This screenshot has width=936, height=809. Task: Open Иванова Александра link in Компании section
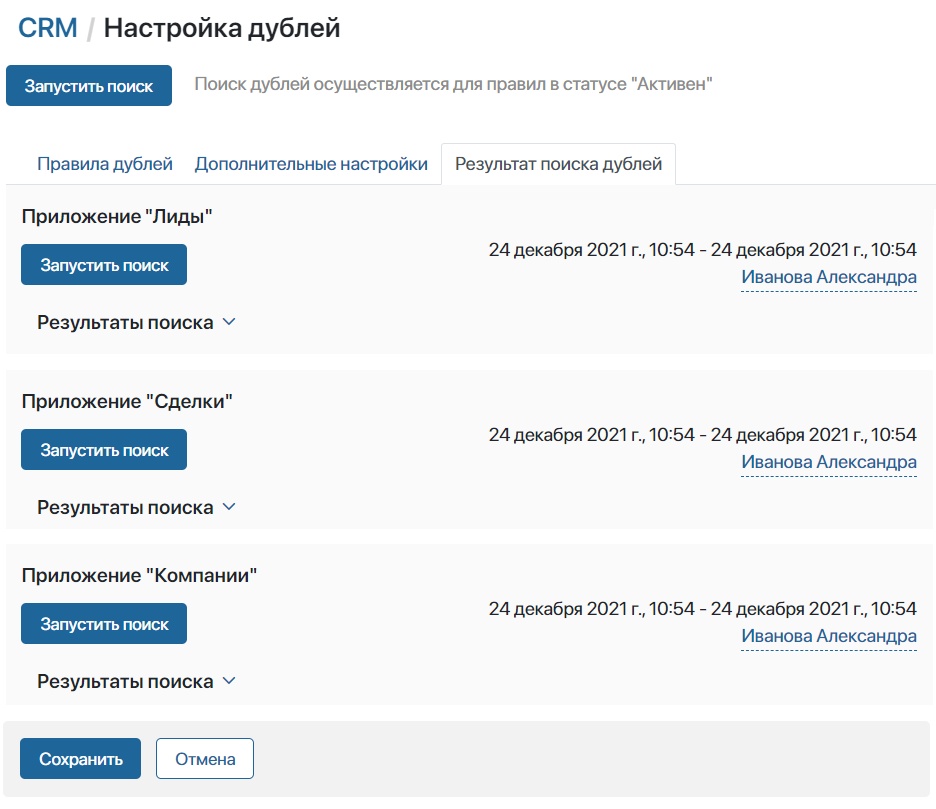point(829,636)
